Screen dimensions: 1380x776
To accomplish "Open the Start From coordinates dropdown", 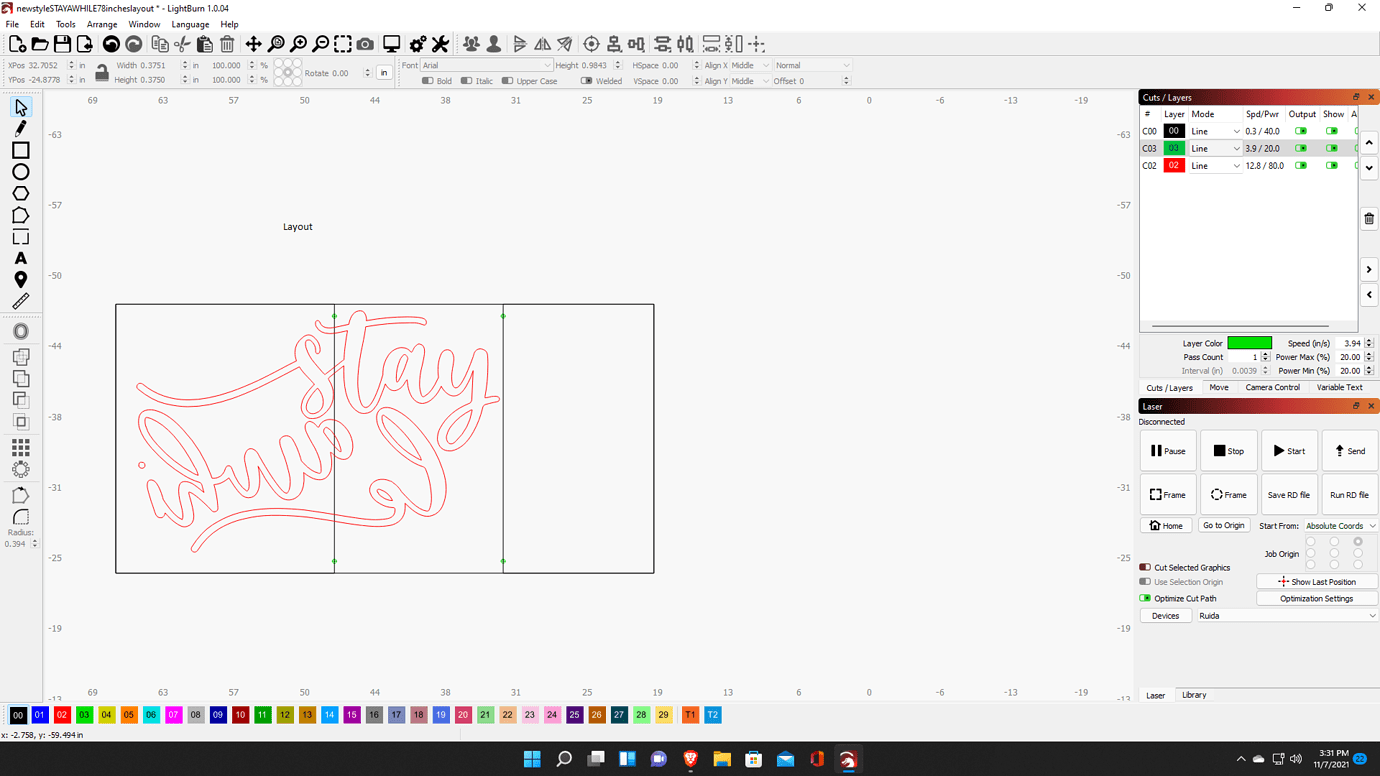I will click(x=1340, y=525).
